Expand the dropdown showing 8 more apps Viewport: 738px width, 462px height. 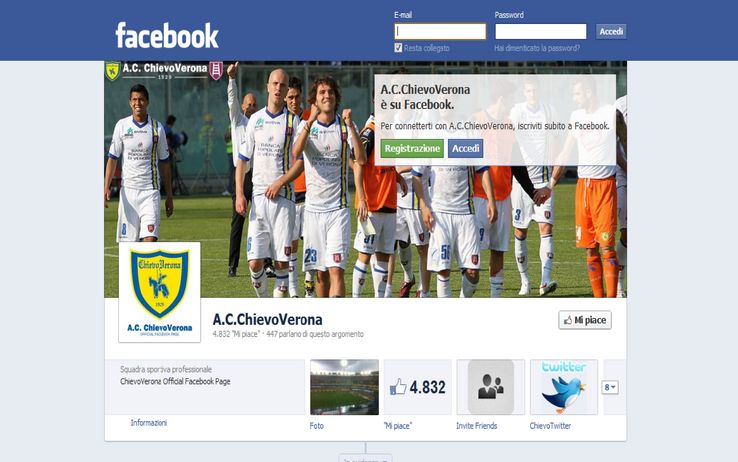[x=610, y=387]
